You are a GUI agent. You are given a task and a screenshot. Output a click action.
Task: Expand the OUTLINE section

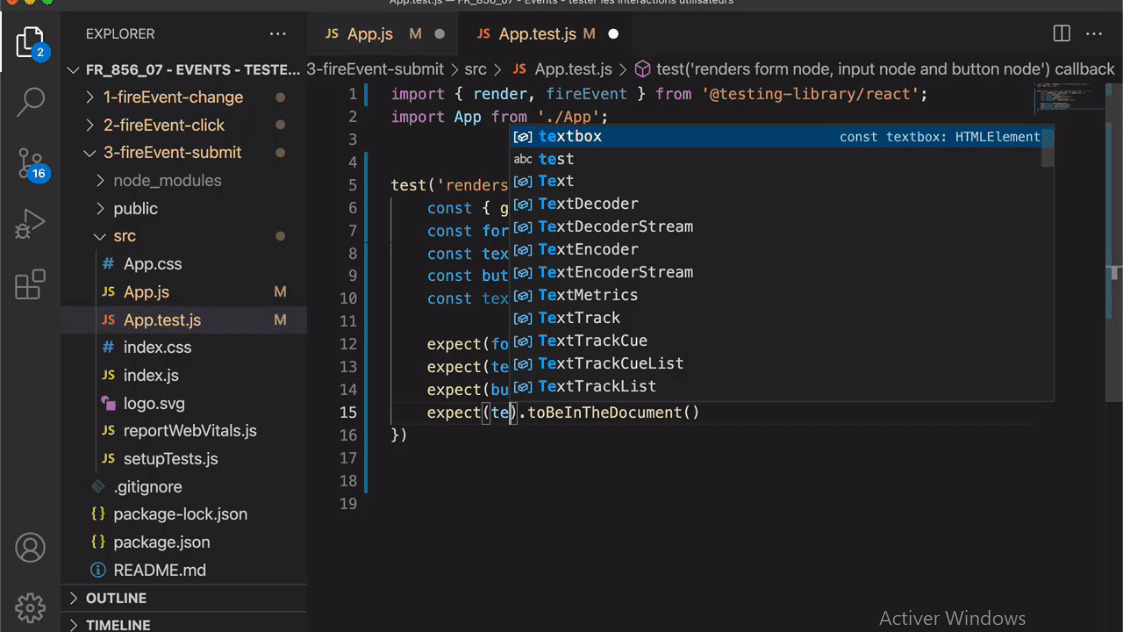(116, 598)
